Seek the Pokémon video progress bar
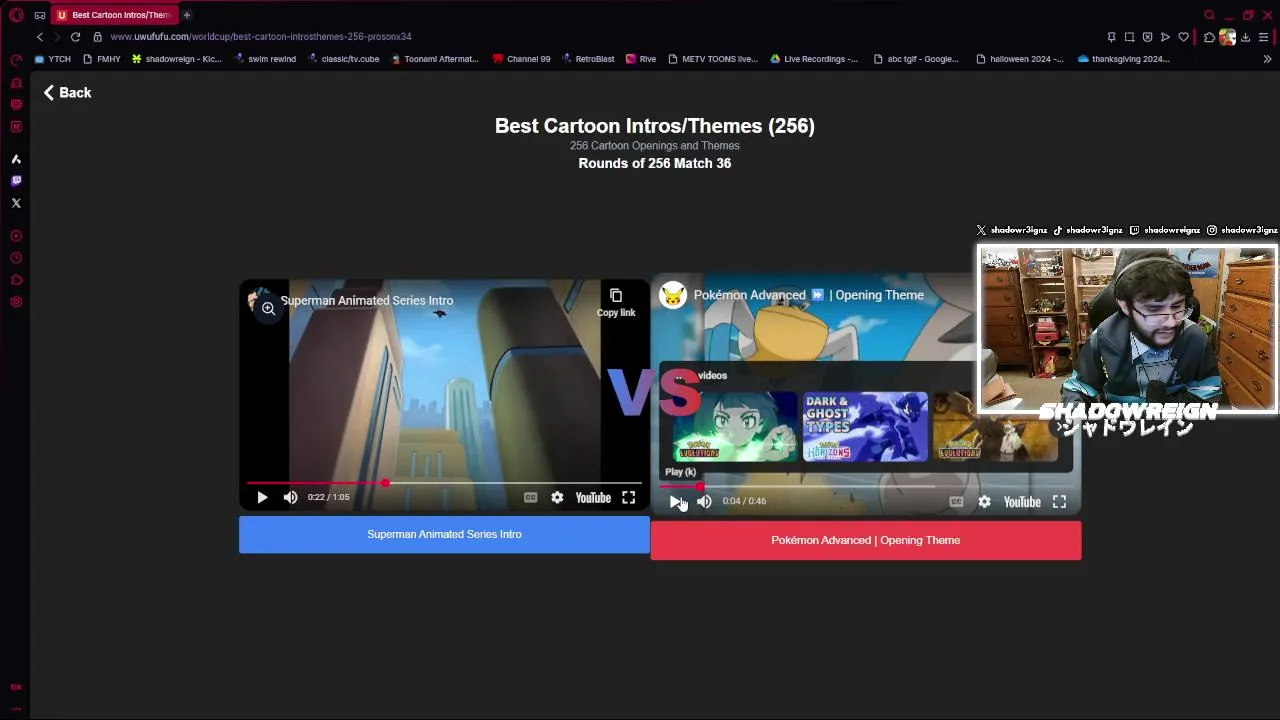Viewport: 1280px width, 720px height. [x=865, y=487]
